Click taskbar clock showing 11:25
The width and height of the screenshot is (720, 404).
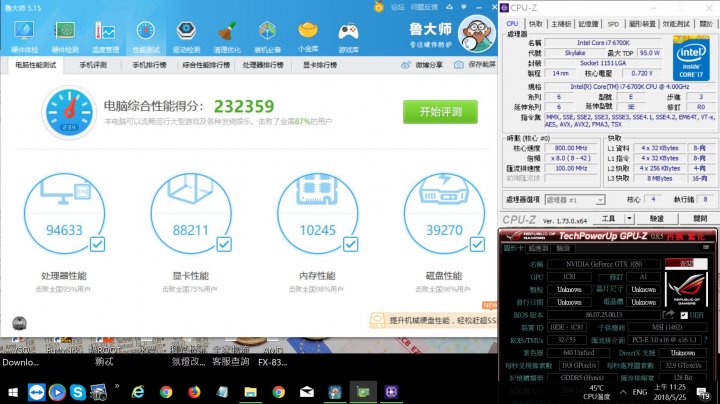tap(669, 392)
